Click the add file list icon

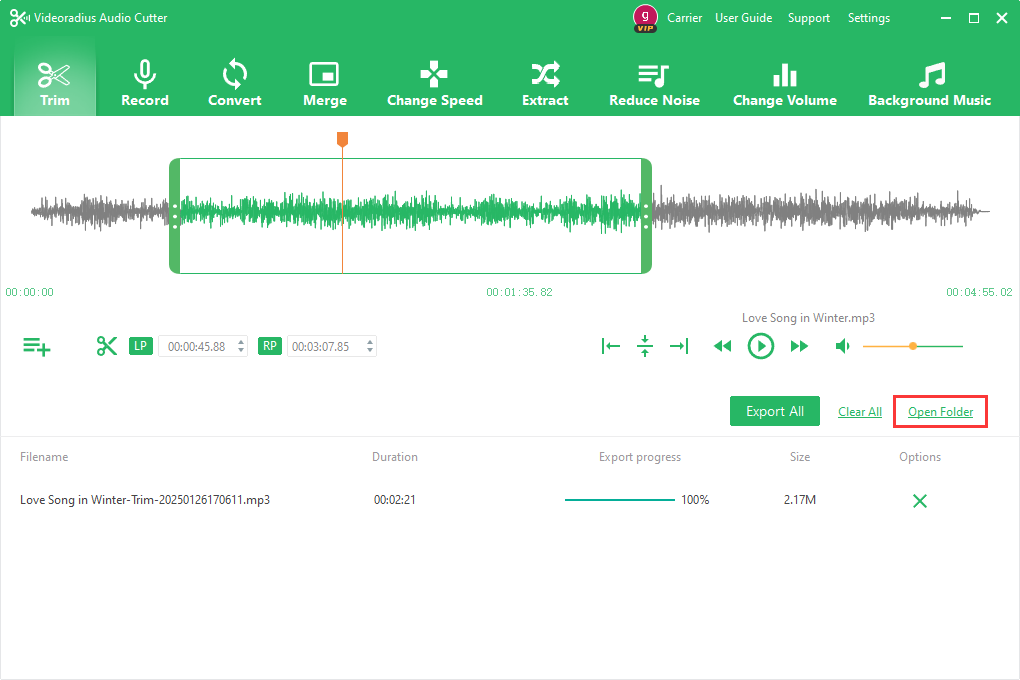point(36,346)
